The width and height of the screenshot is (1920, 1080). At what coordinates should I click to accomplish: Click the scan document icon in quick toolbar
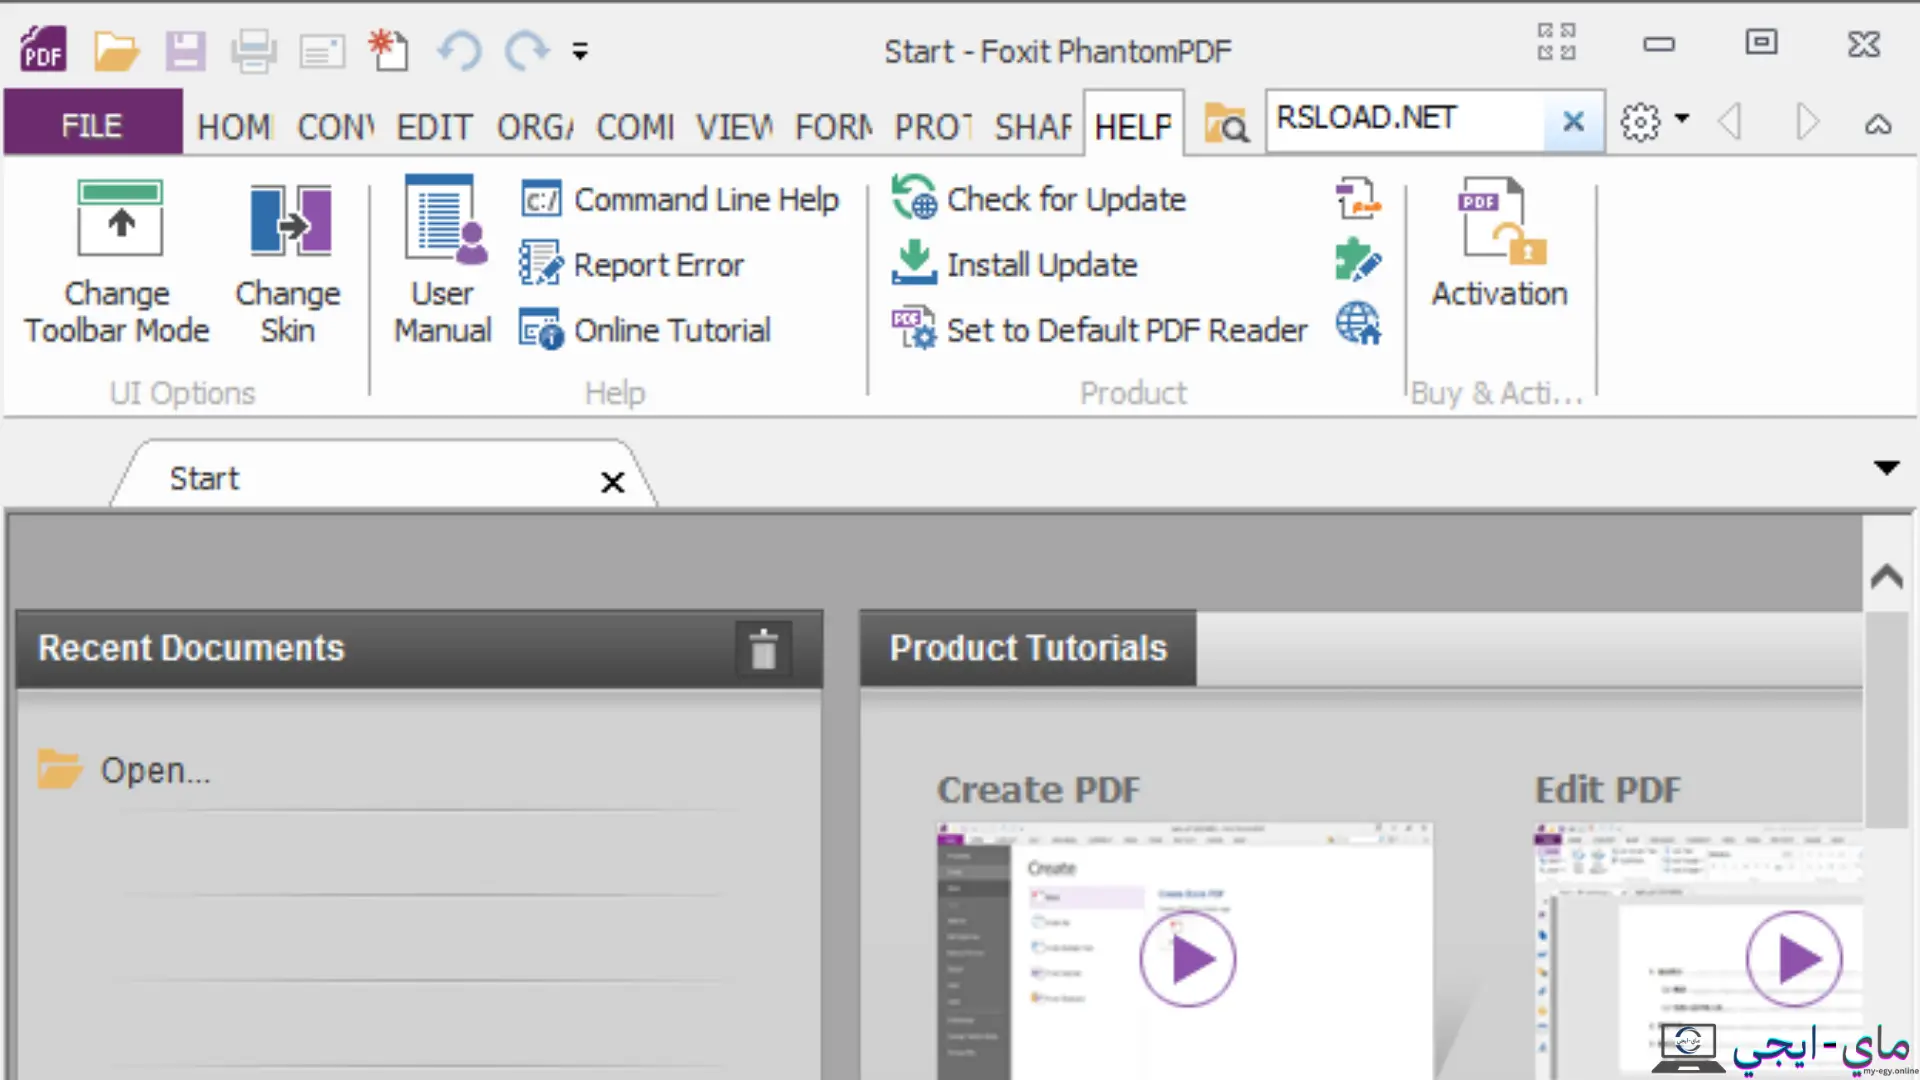pos(322,50)
